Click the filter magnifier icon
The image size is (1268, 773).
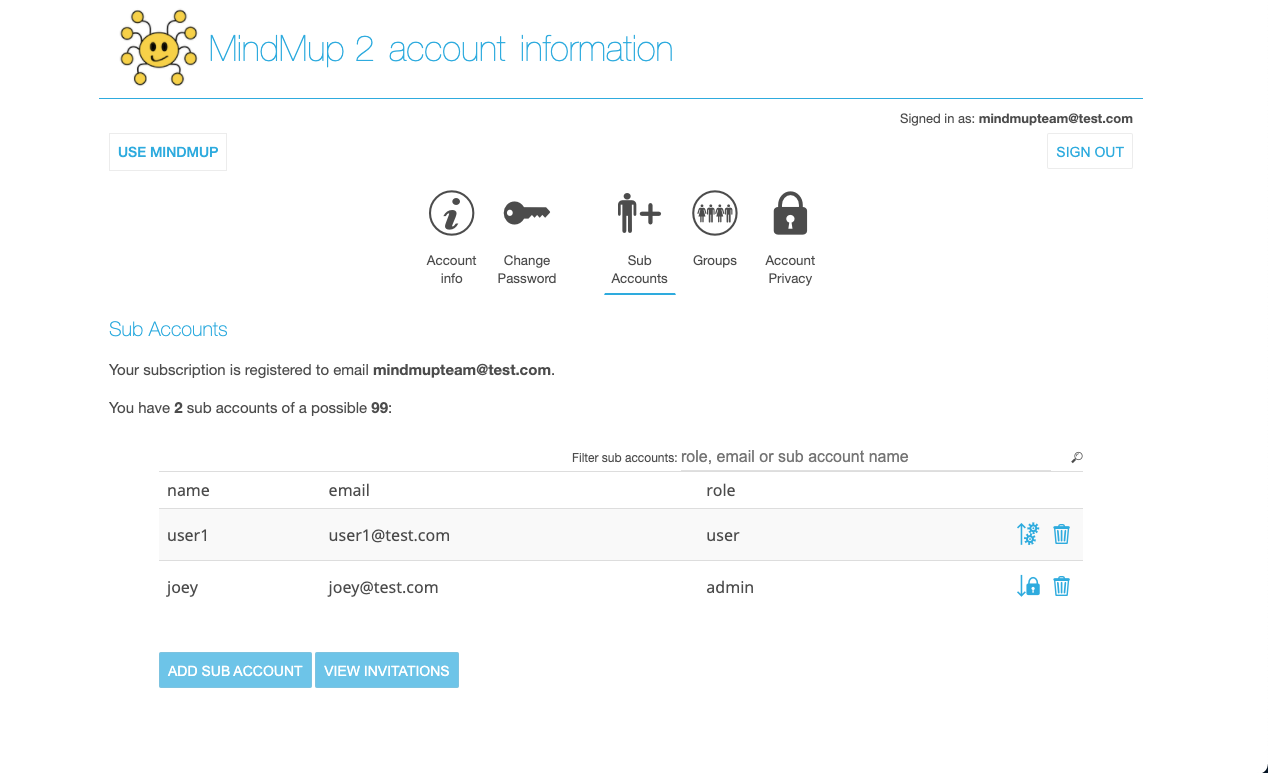(1077, 457)
